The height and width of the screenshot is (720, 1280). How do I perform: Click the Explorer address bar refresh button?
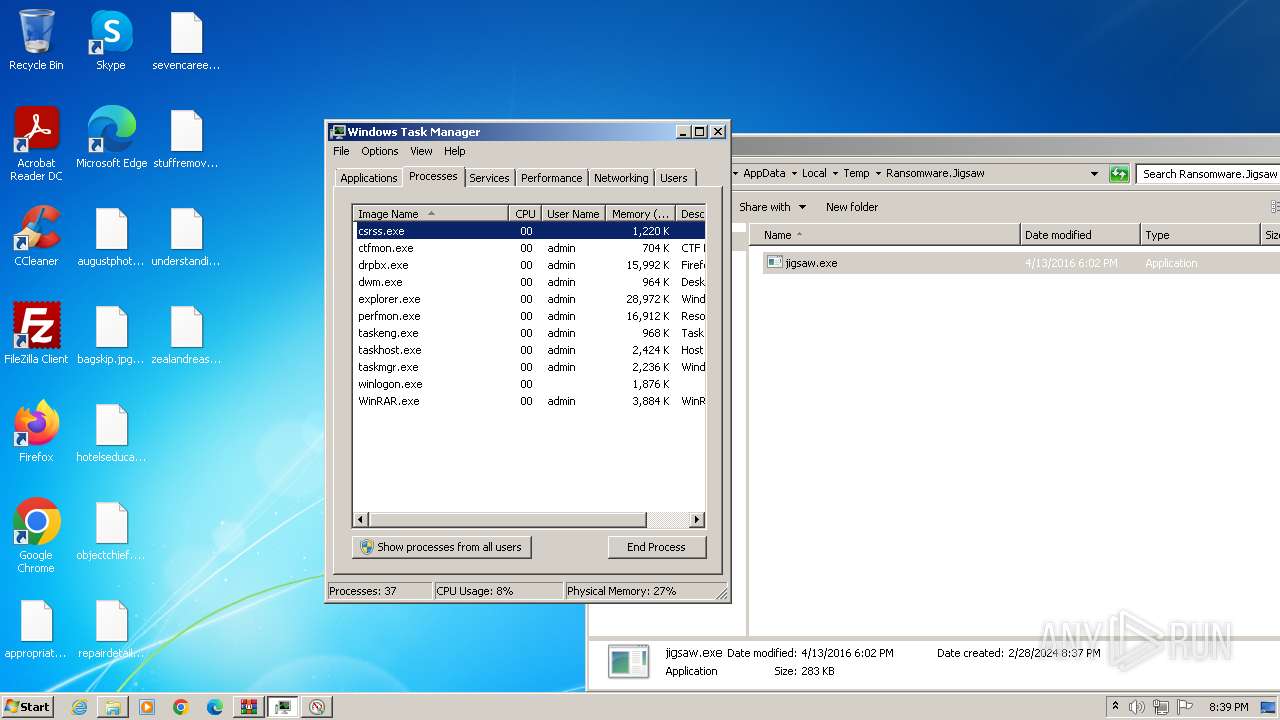1119,174
